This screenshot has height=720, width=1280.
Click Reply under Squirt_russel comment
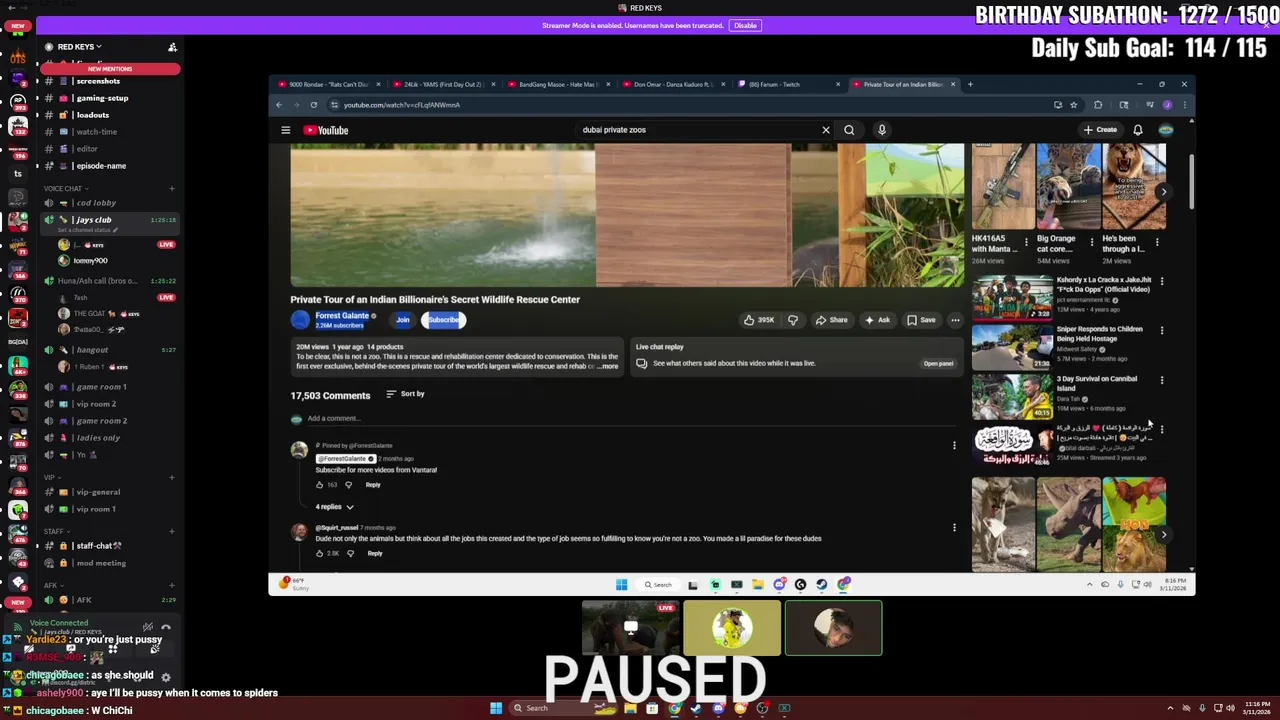tap(375, 553)
